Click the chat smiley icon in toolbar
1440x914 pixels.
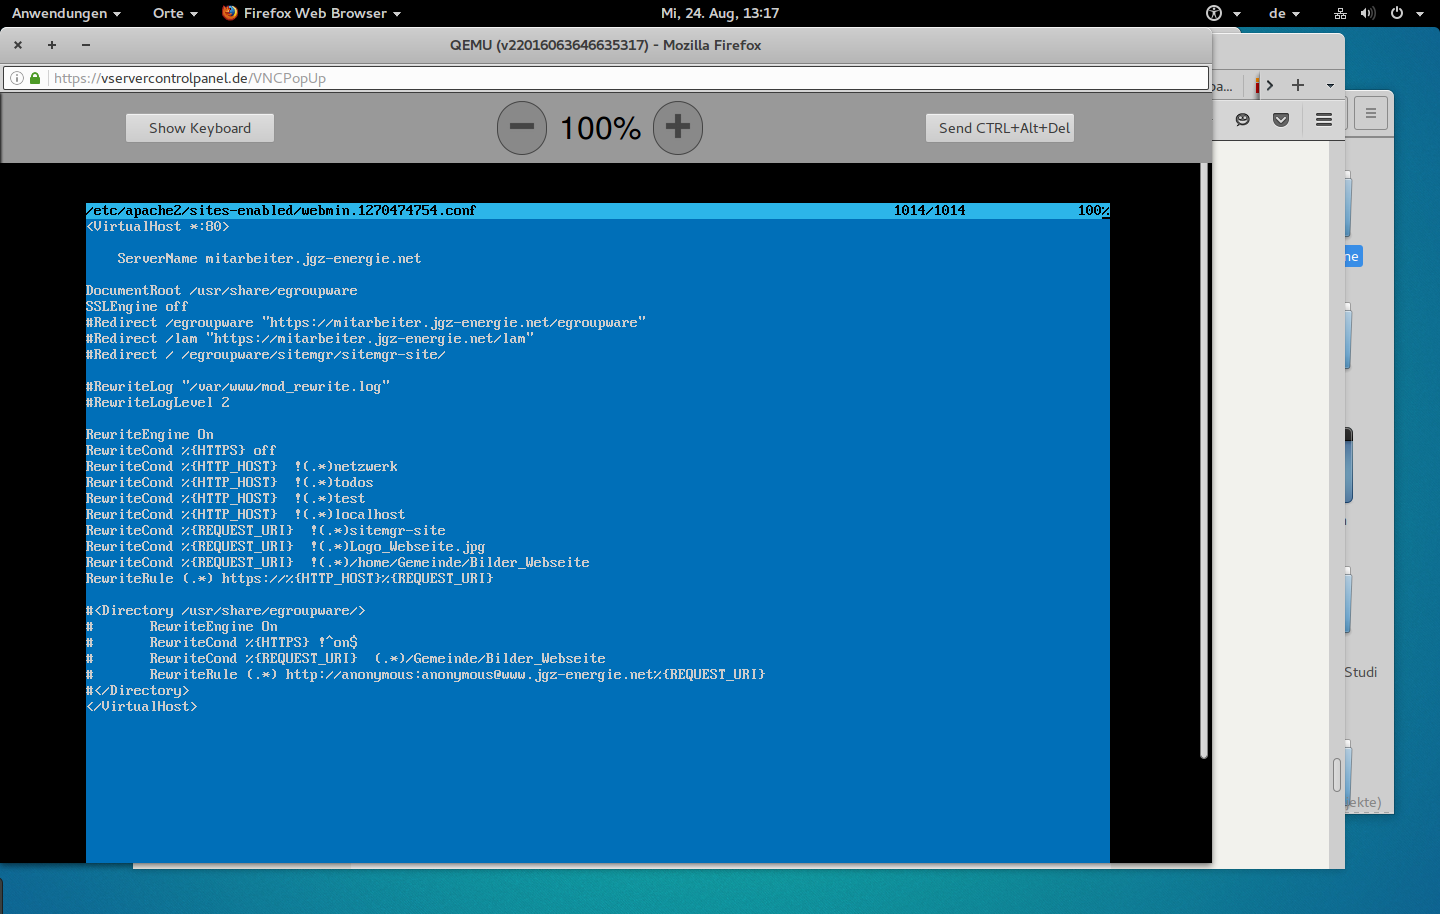click(1243, 120)
